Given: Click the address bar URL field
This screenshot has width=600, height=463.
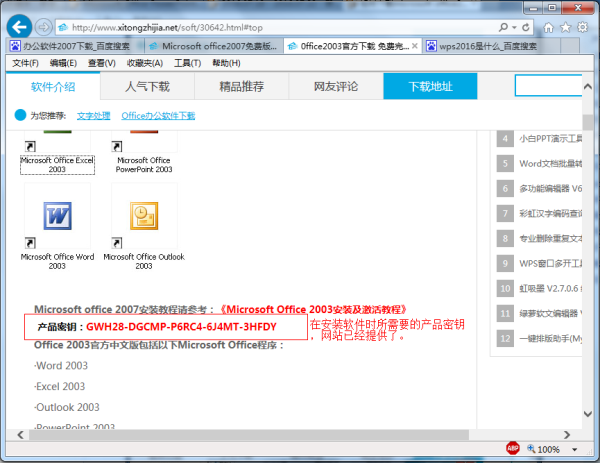Looking at the screenshot, I should coord(276,28).
